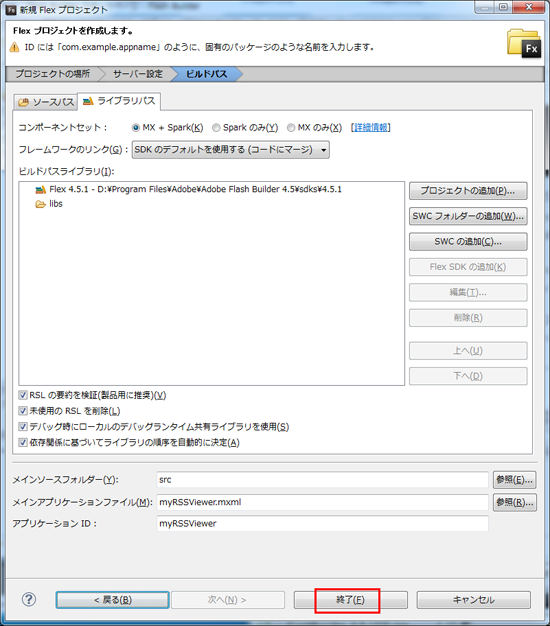Go to the サーバー設定 step
550x626 pixels.
point(138,74)
